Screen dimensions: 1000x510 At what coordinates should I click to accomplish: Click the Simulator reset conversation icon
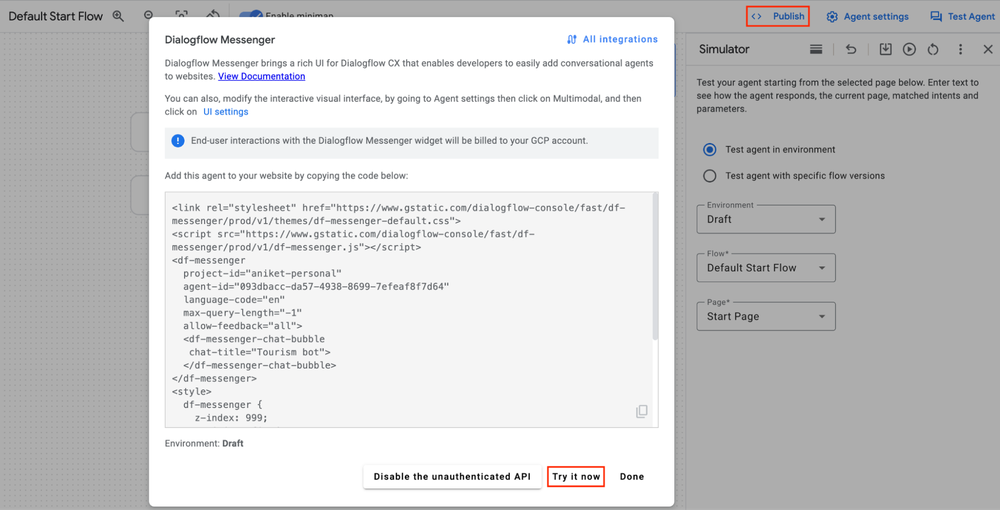(933, 49)
